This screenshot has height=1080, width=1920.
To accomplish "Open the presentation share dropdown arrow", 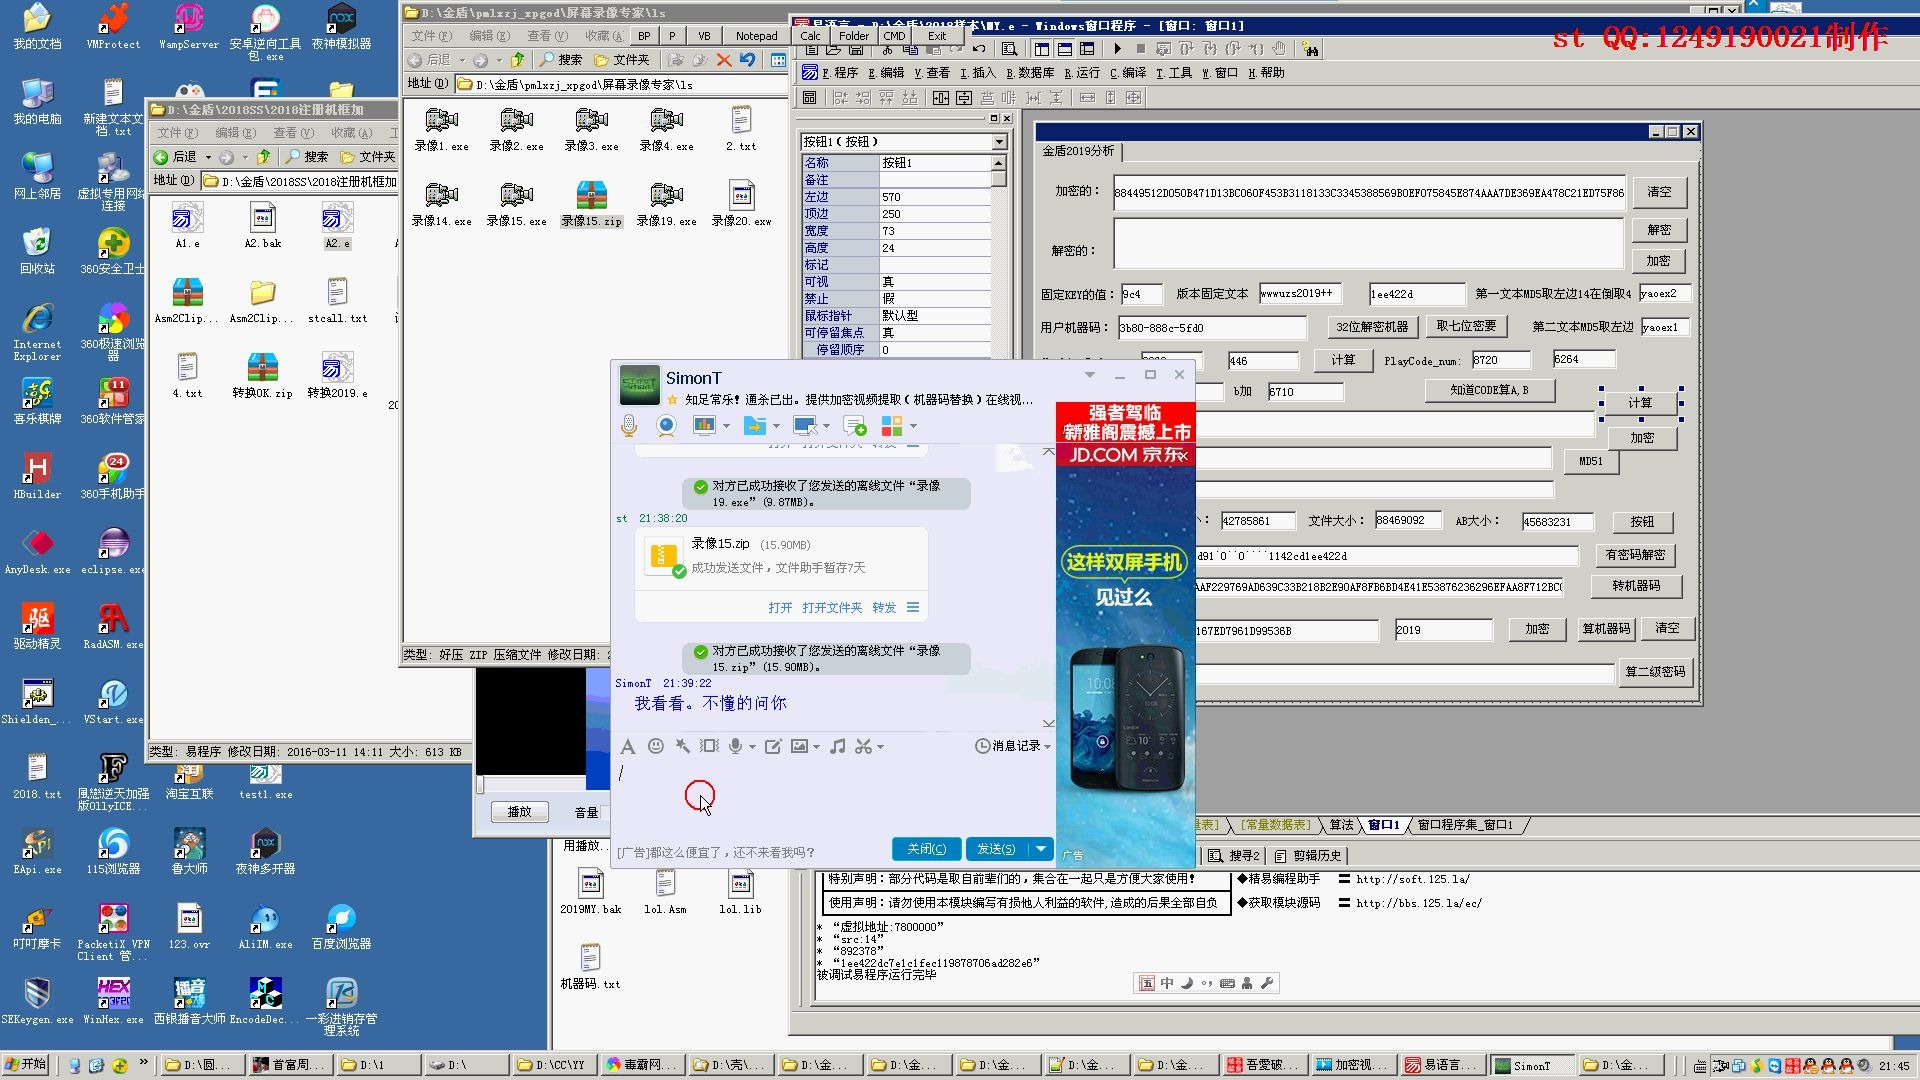I will coord(726,427).
